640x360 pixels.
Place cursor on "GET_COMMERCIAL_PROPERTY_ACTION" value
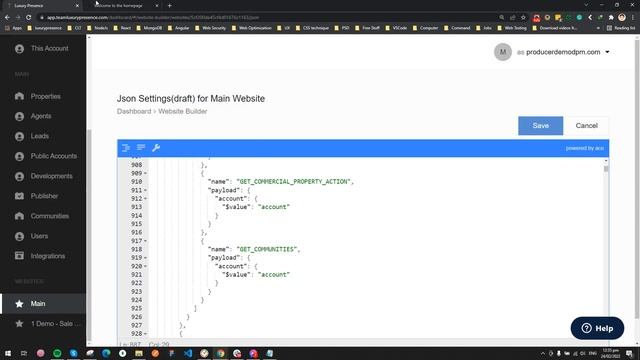tap(293, 182)
